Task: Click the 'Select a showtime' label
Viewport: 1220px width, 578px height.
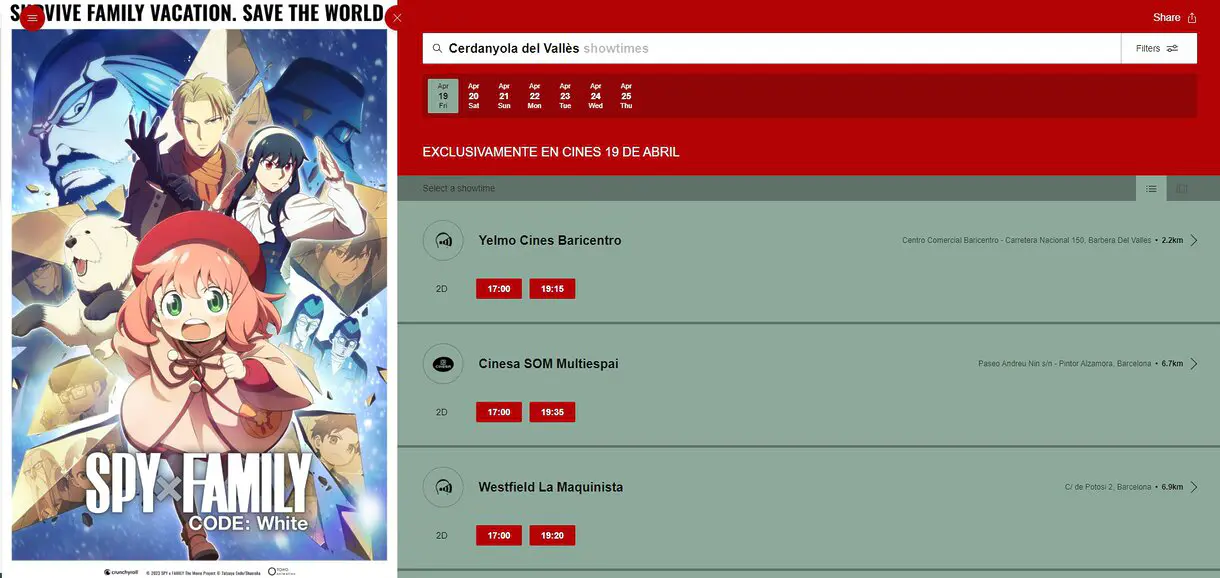Action: (459, 188)
